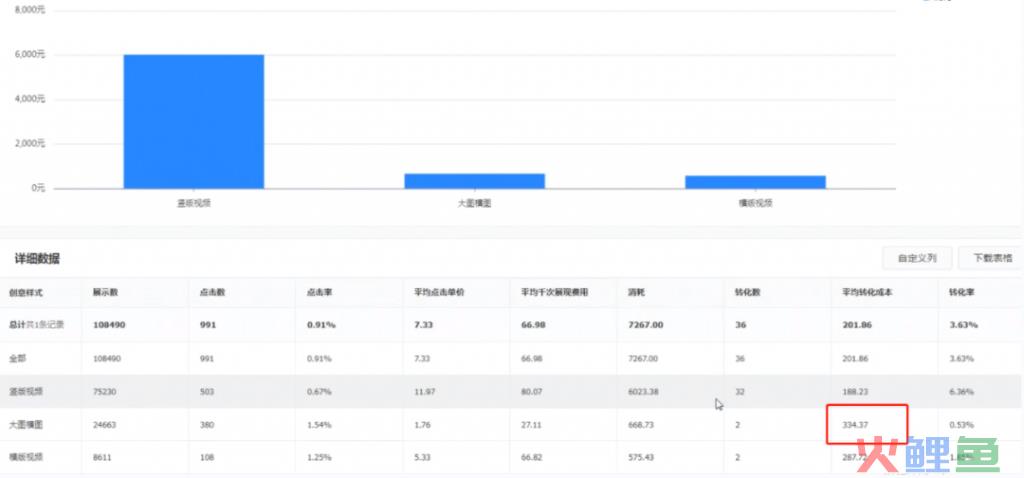Click the 竖版视频 row label in table
Viewport: 1024px width, 478px height.
pyautogui.click(x=25, y=392)
